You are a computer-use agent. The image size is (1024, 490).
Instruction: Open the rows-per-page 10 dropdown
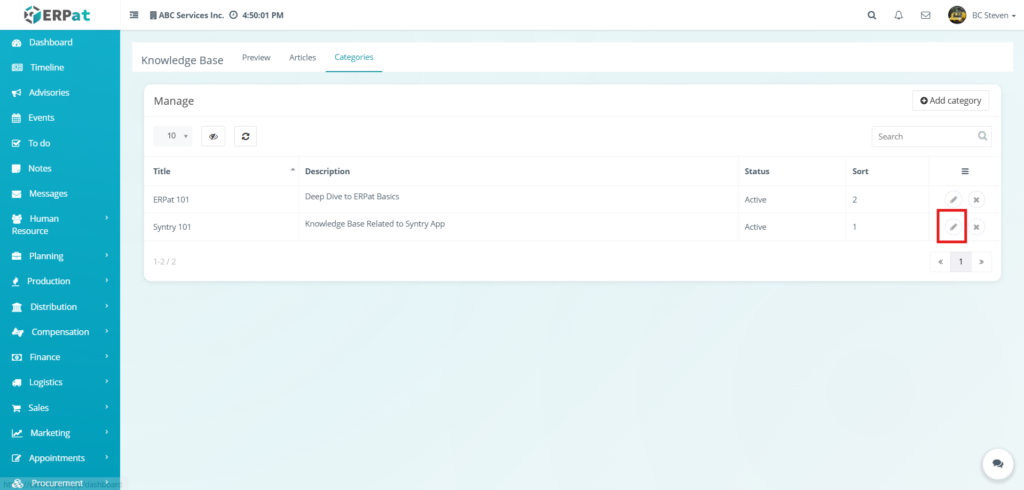[x=172, y=136]
